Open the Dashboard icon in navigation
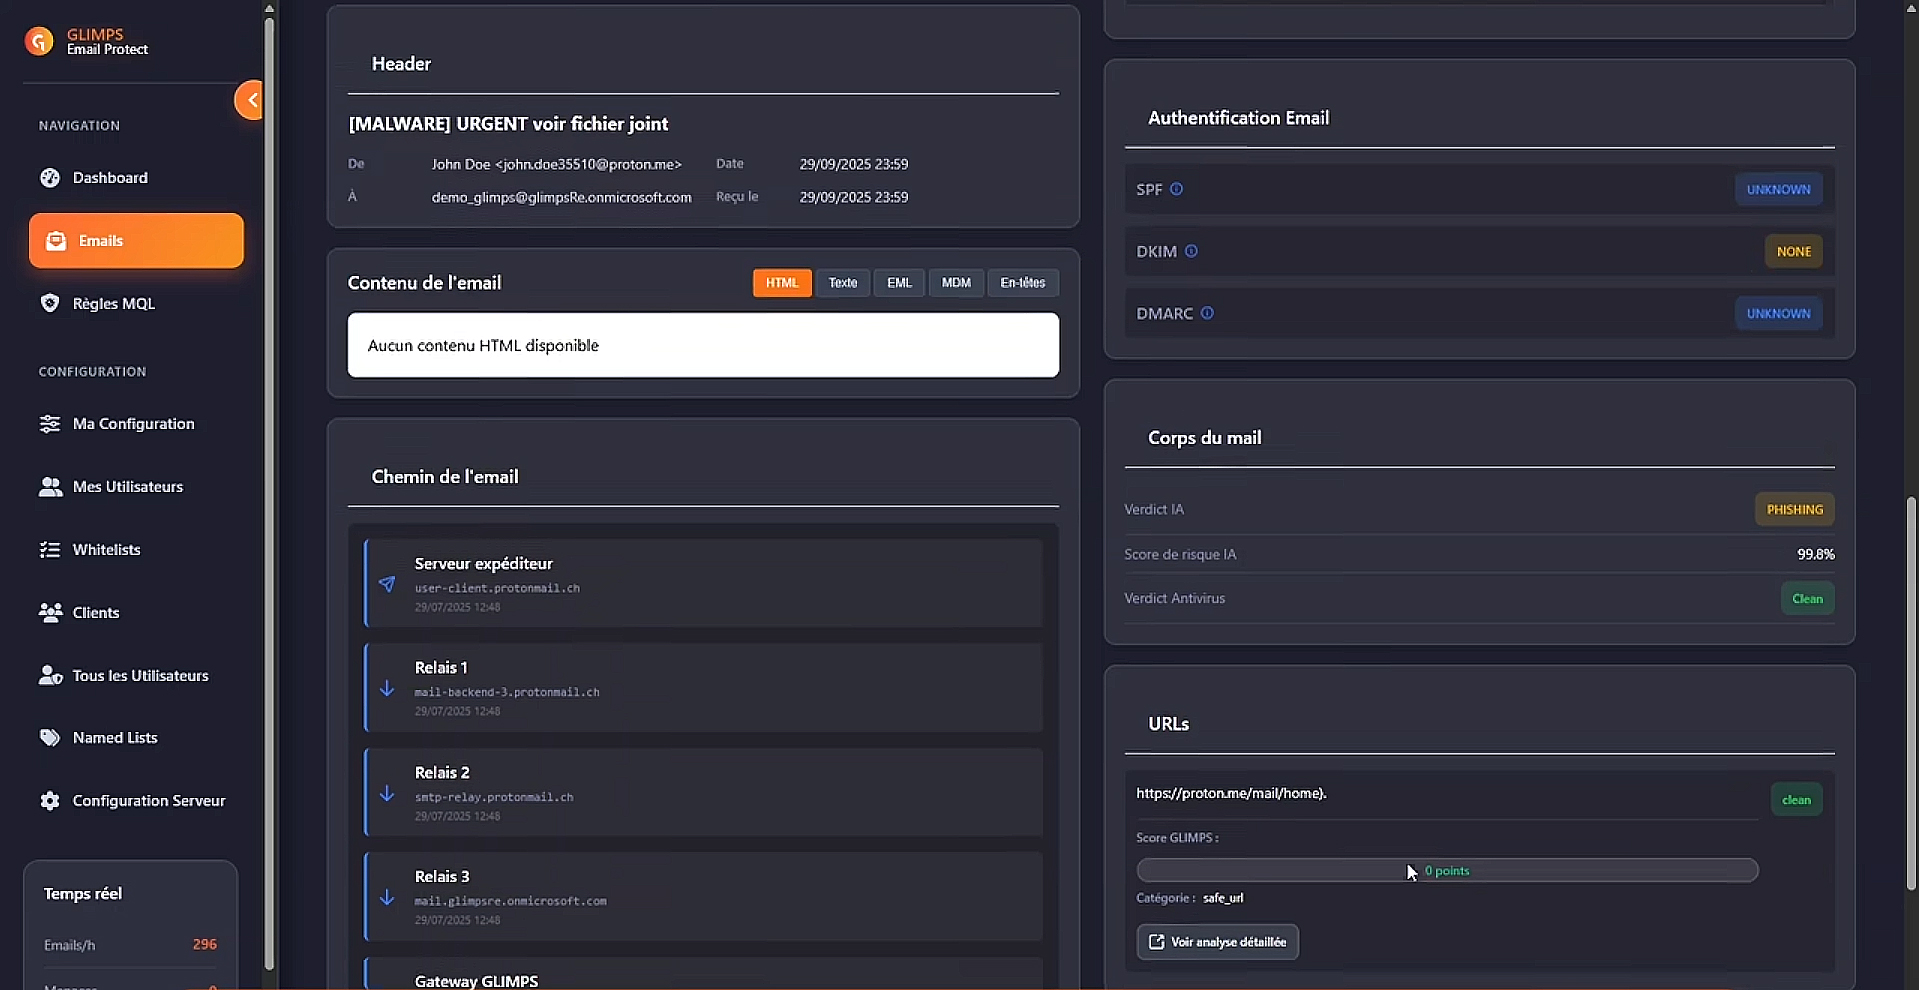Image resolution: width=1919 pixels, height=990 pixels. [50, 178]
